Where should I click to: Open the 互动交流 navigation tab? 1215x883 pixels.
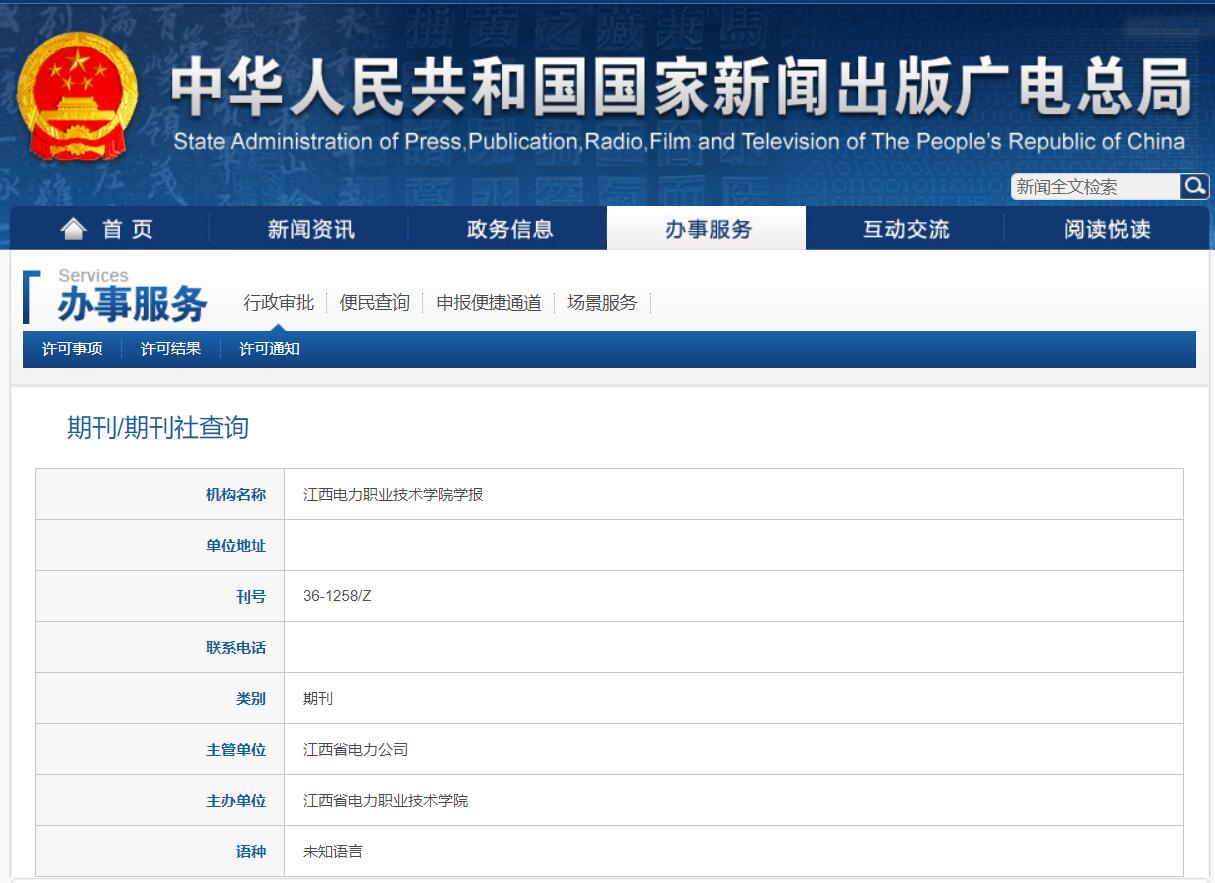(906, 229)
